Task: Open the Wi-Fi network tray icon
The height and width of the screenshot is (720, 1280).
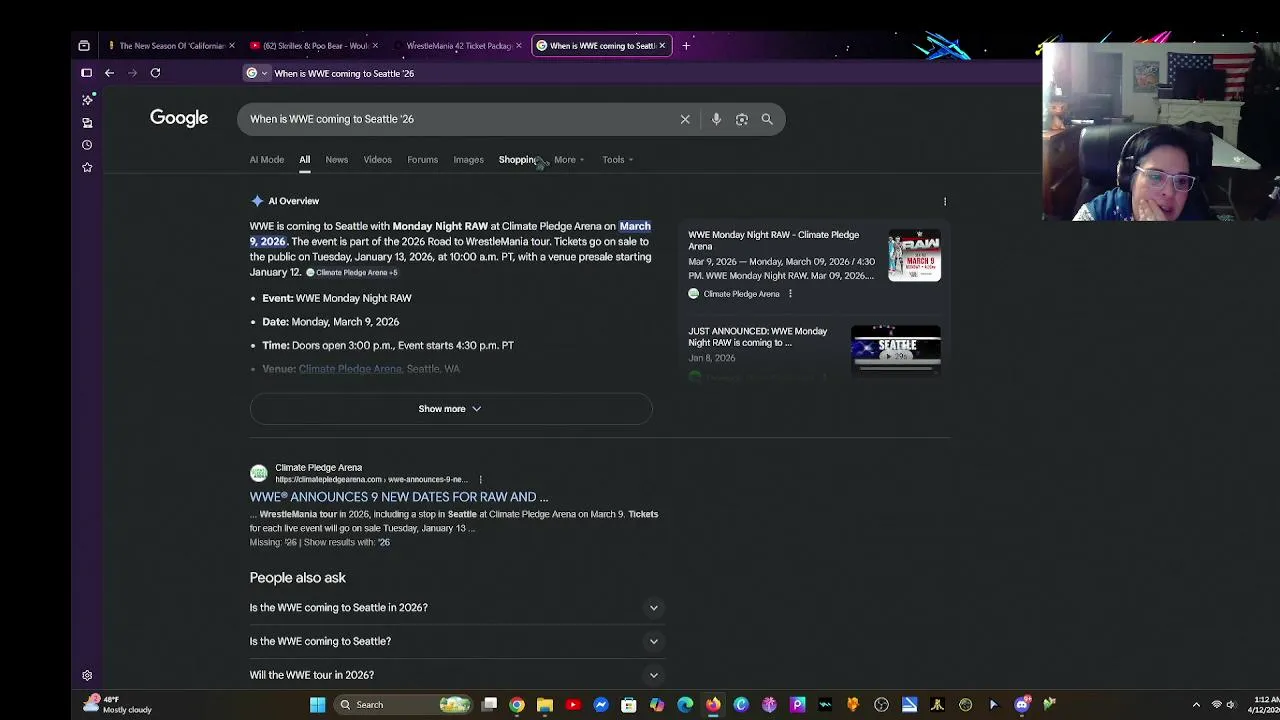Action: (x=1216, y=705)
